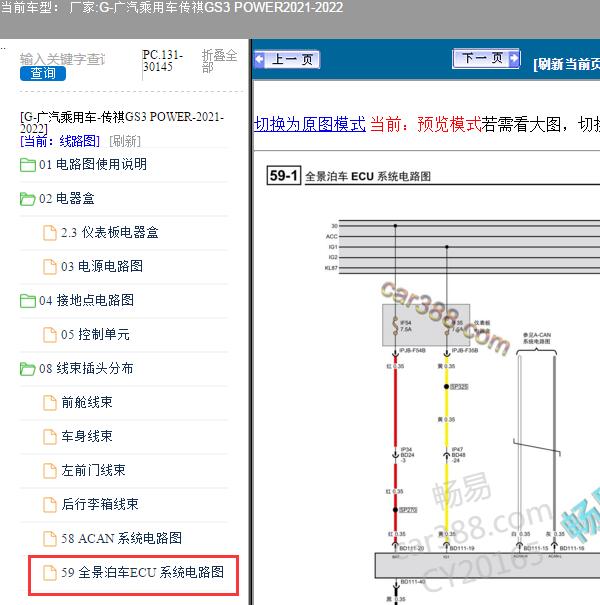
Task: Click the PC.131-30145 text
Action: point(162,61)
